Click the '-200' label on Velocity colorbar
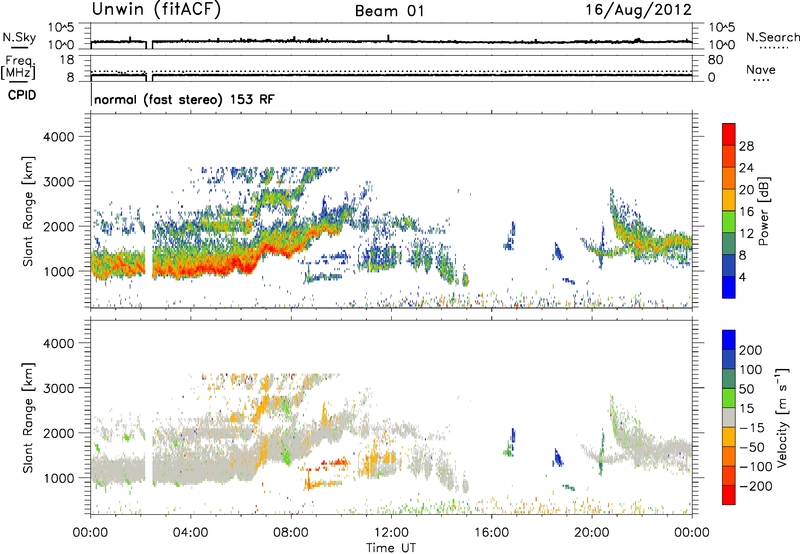This screenshot has width=800, height=554. pos(756,486)
